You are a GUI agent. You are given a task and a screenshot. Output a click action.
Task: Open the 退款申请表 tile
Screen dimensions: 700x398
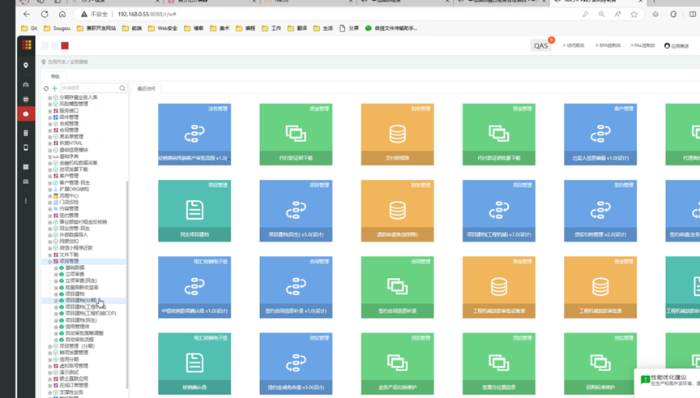397,211
